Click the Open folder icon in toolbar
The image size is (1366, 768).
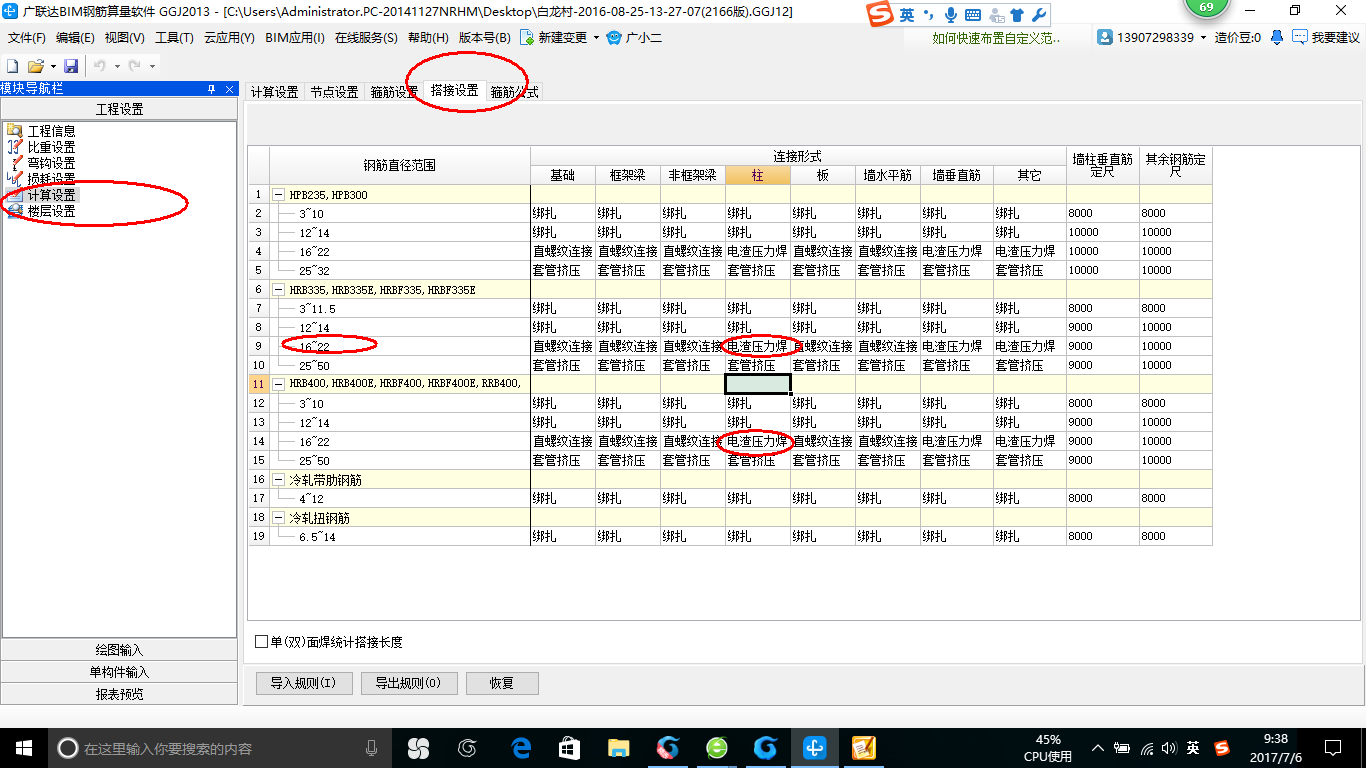click(x=35, y=65)
